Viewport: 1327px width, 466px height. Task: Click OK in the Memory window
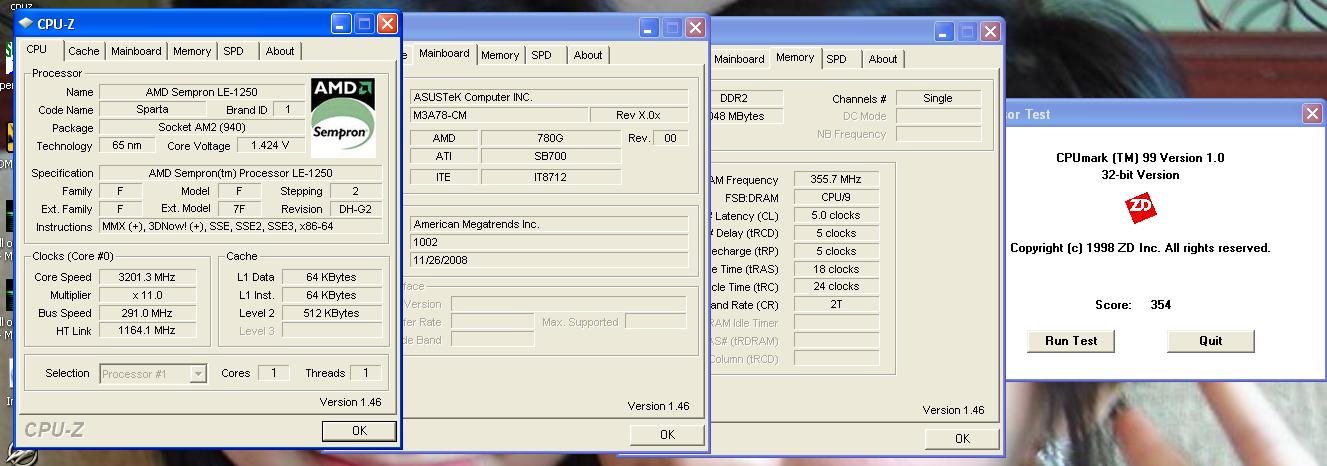962,438
